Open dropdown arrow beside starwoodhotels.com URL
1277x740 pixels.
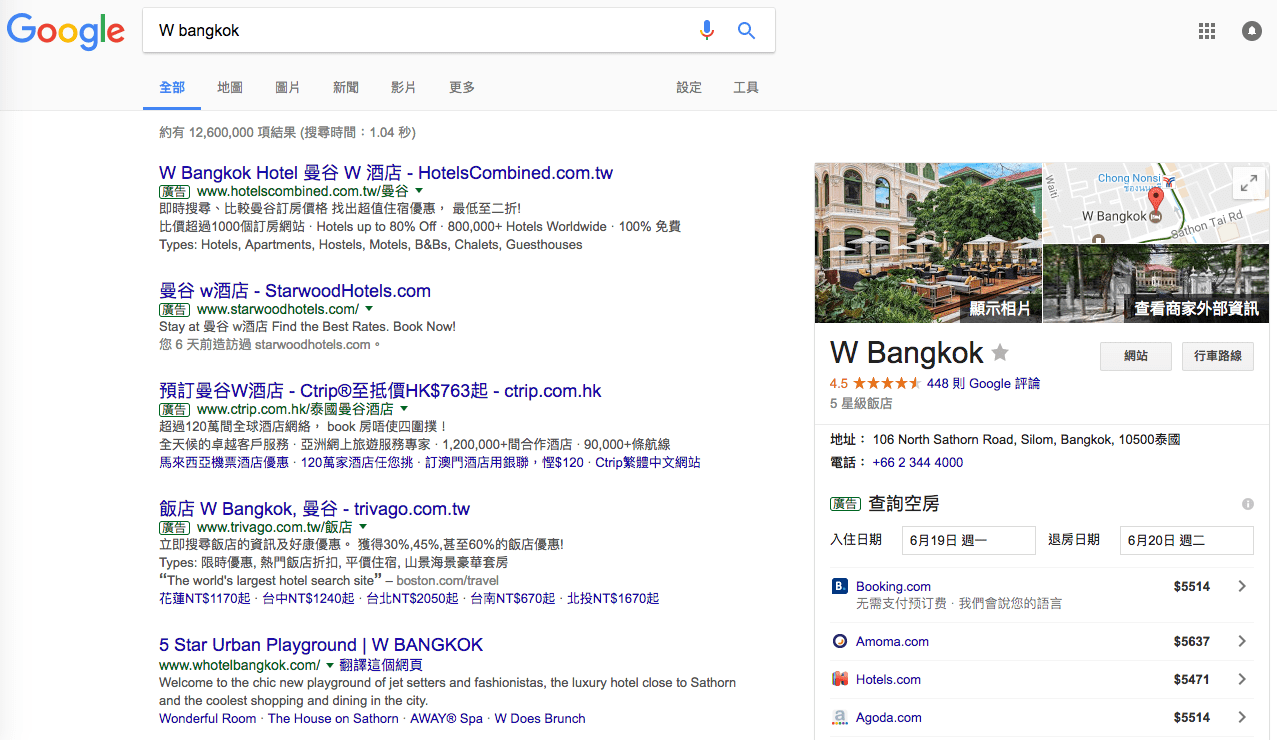tap(368, 309)
